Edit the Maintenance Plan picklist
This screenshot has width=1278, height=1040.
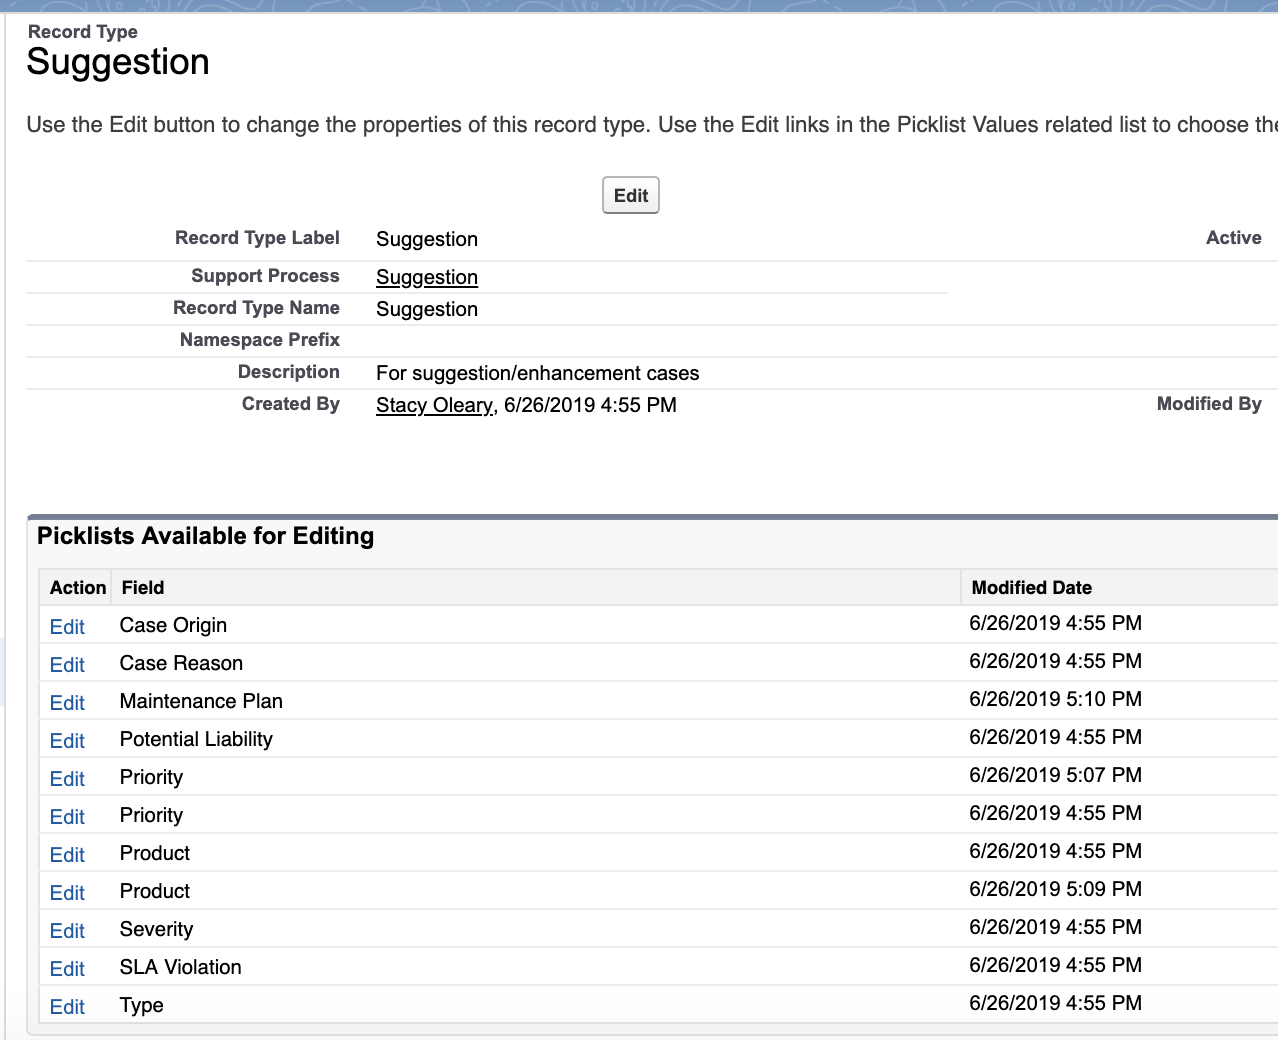[67, 703]
